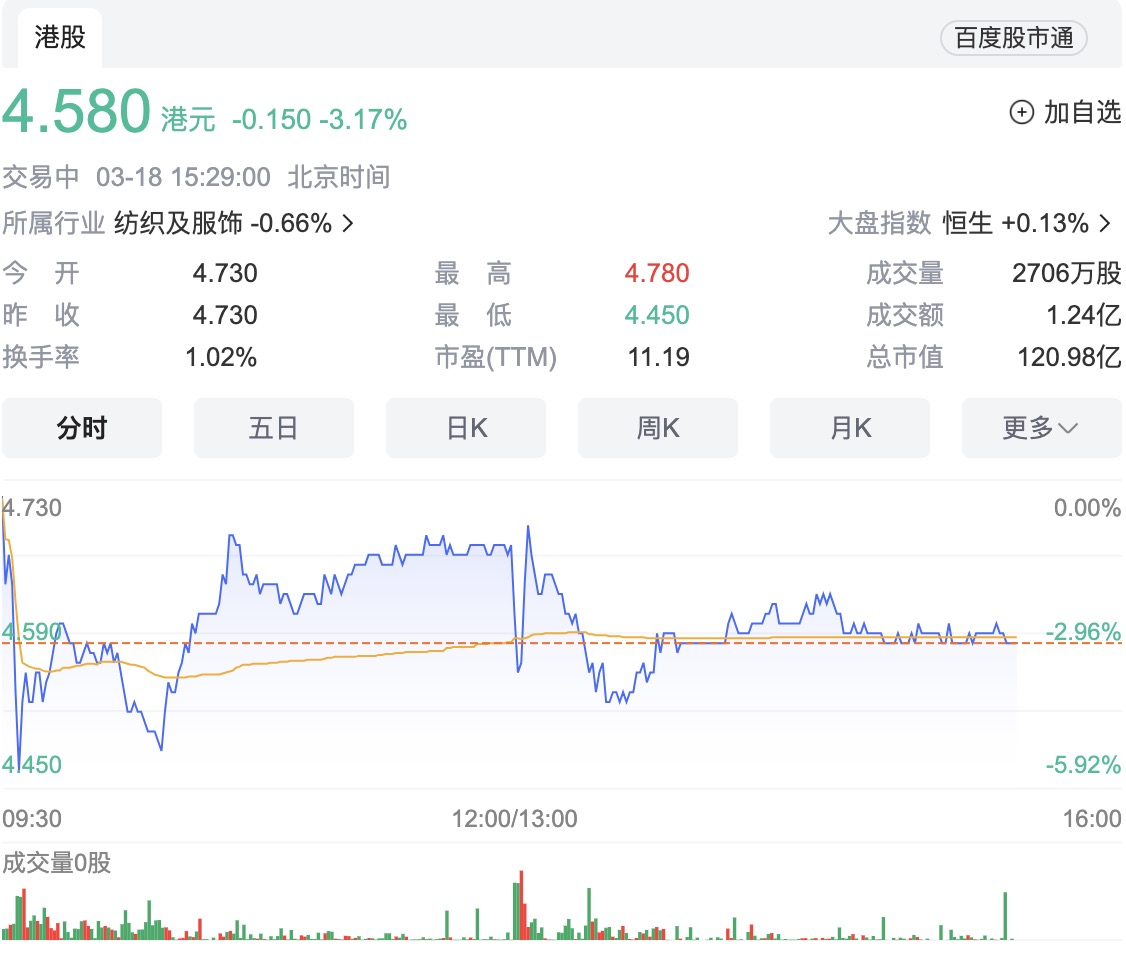The height and width of the screenshot is (964, 1126).
Task: Click the current price 4.580
Action: coord(76,112)
